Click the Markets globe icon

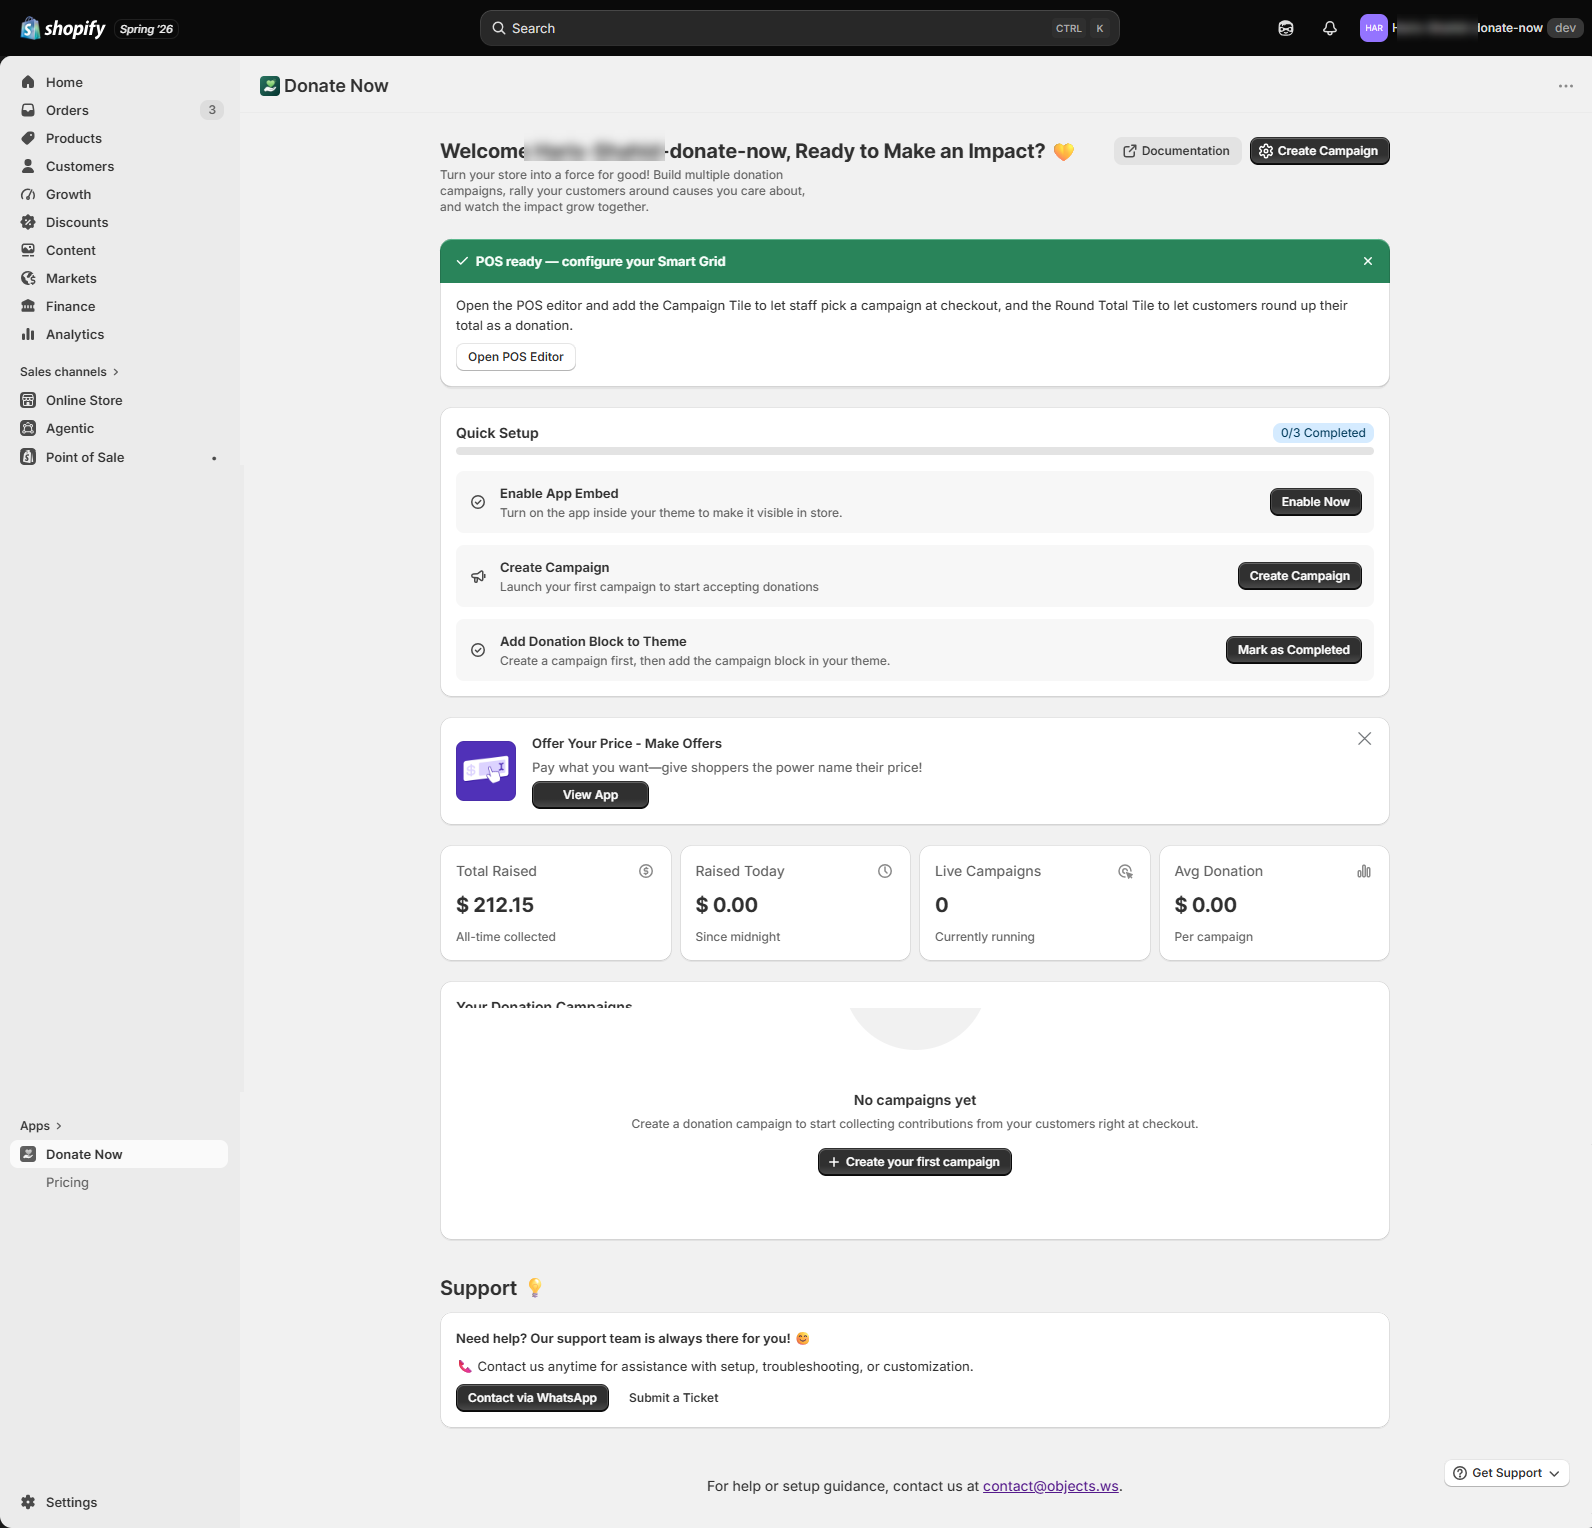[x=28, y=278]
